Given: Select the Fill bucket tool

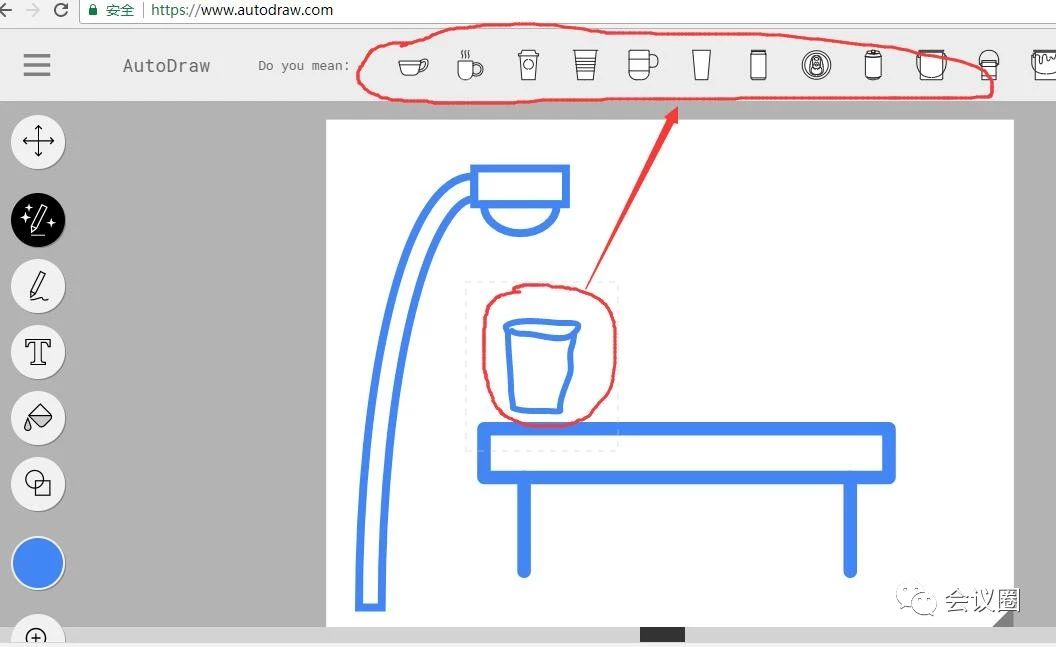Looking at the screenshot, I should pos(38,417).
